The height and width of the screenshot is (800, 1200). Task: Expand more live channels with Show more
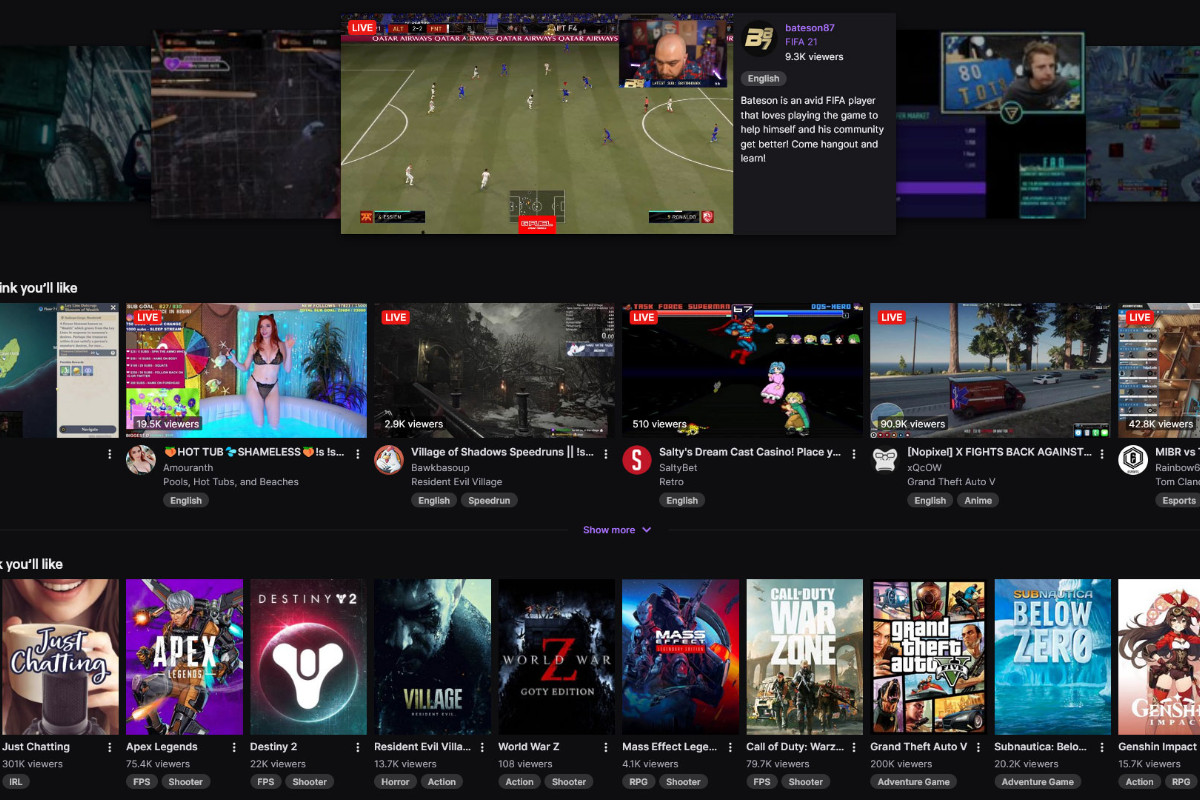coord(617,530)
